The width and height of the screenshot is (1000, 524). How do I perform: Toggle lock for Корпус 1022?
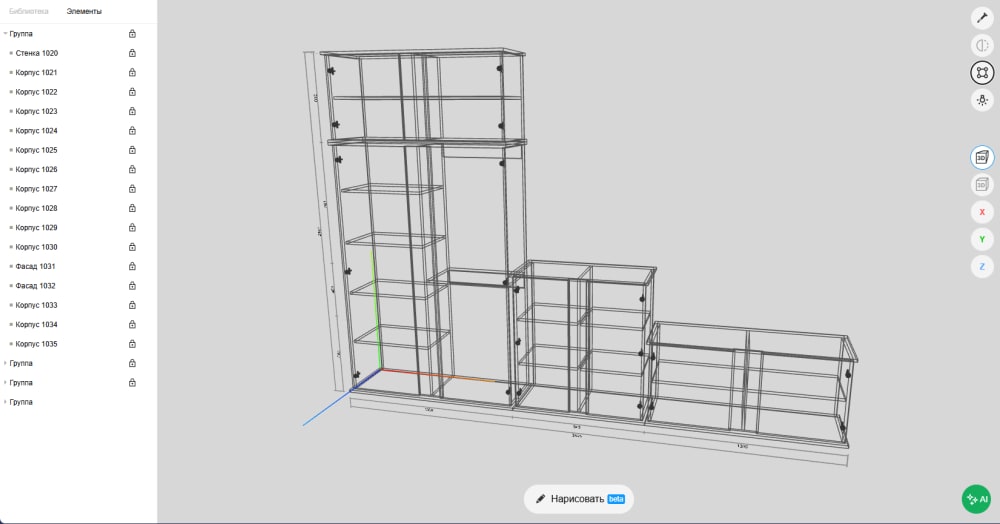point(132,92)
